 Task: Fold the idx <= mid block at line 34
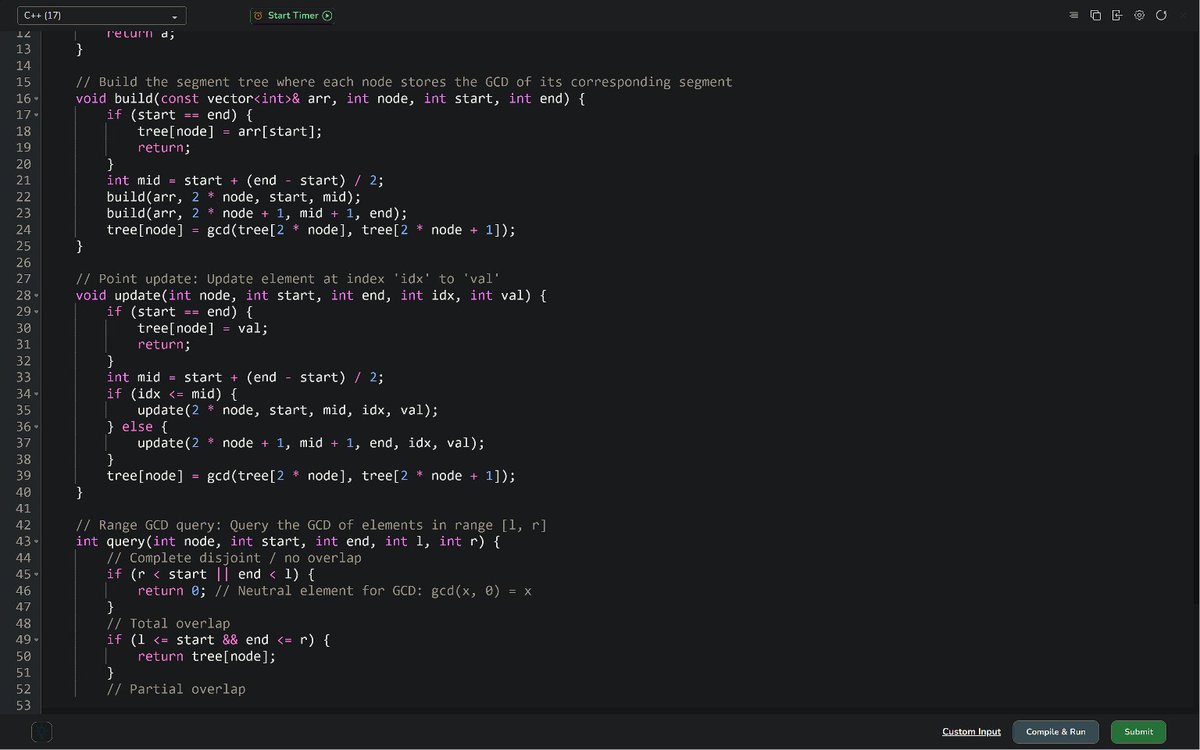pos(36,394)
